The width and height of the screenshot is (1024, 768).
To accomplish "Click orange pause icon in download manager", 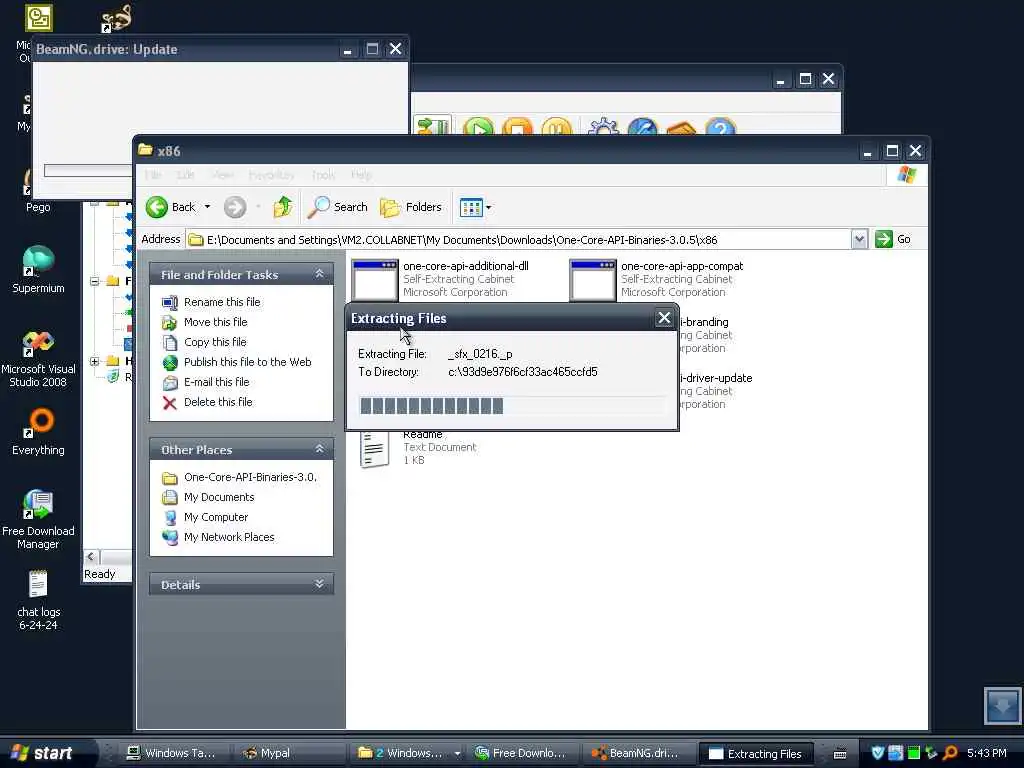I will tap(556, 127).
